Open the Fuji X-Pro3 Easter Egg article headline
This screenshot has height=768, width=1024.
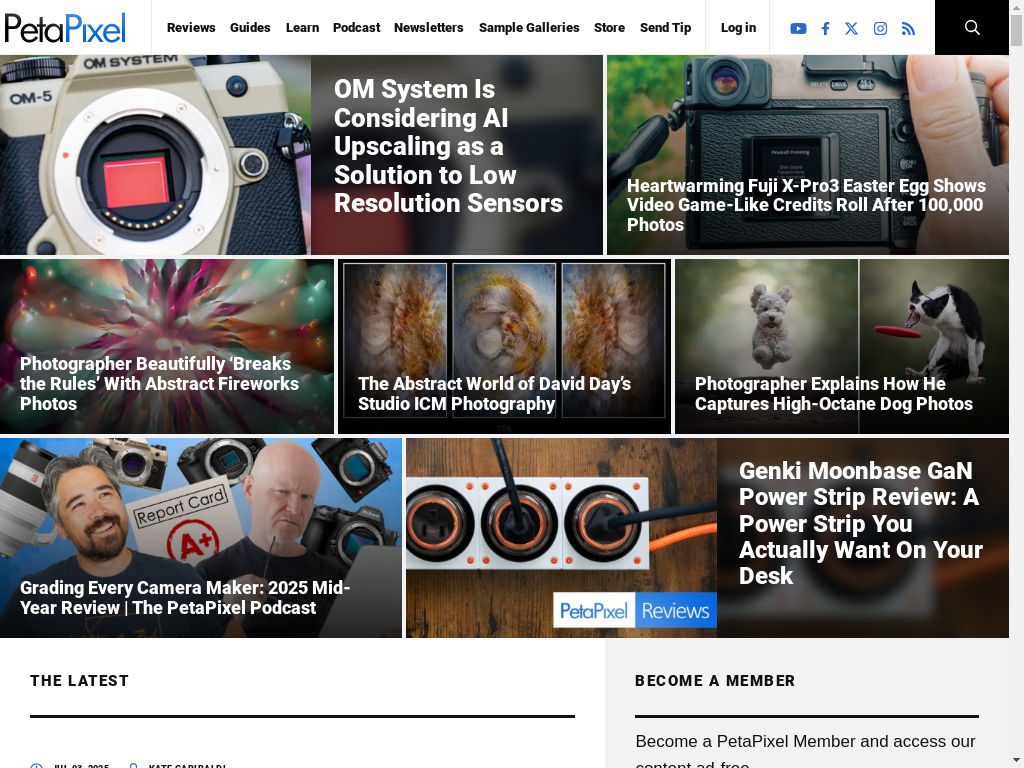pos(807,205)
